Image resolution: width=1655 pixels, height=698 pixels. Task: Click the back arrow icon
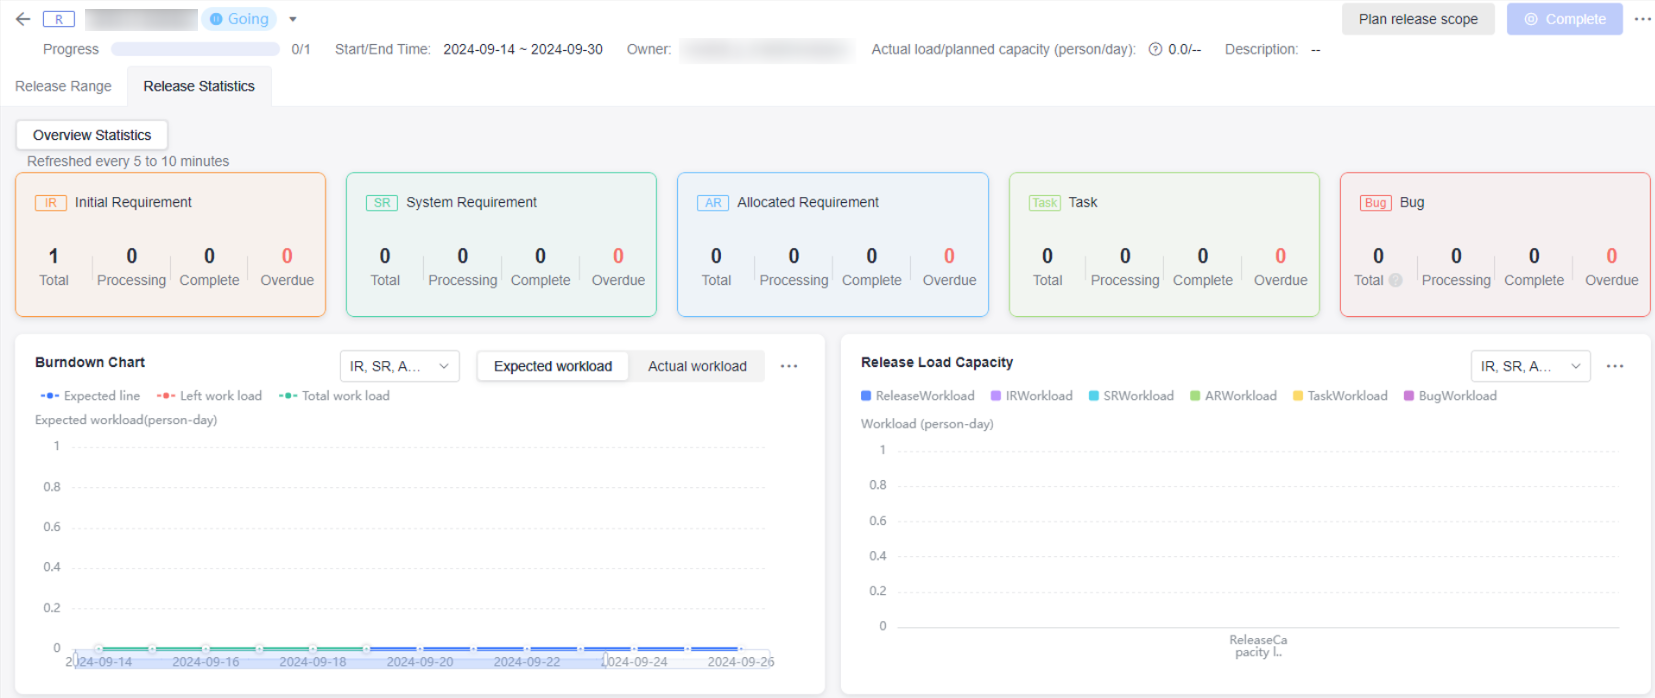pyautogui.click(x=23, y=19)
